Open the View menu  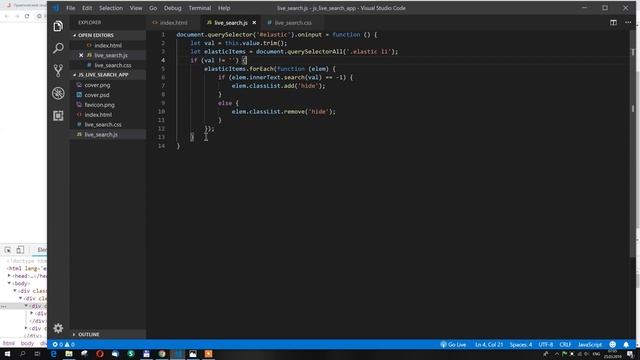click(136, 8)
